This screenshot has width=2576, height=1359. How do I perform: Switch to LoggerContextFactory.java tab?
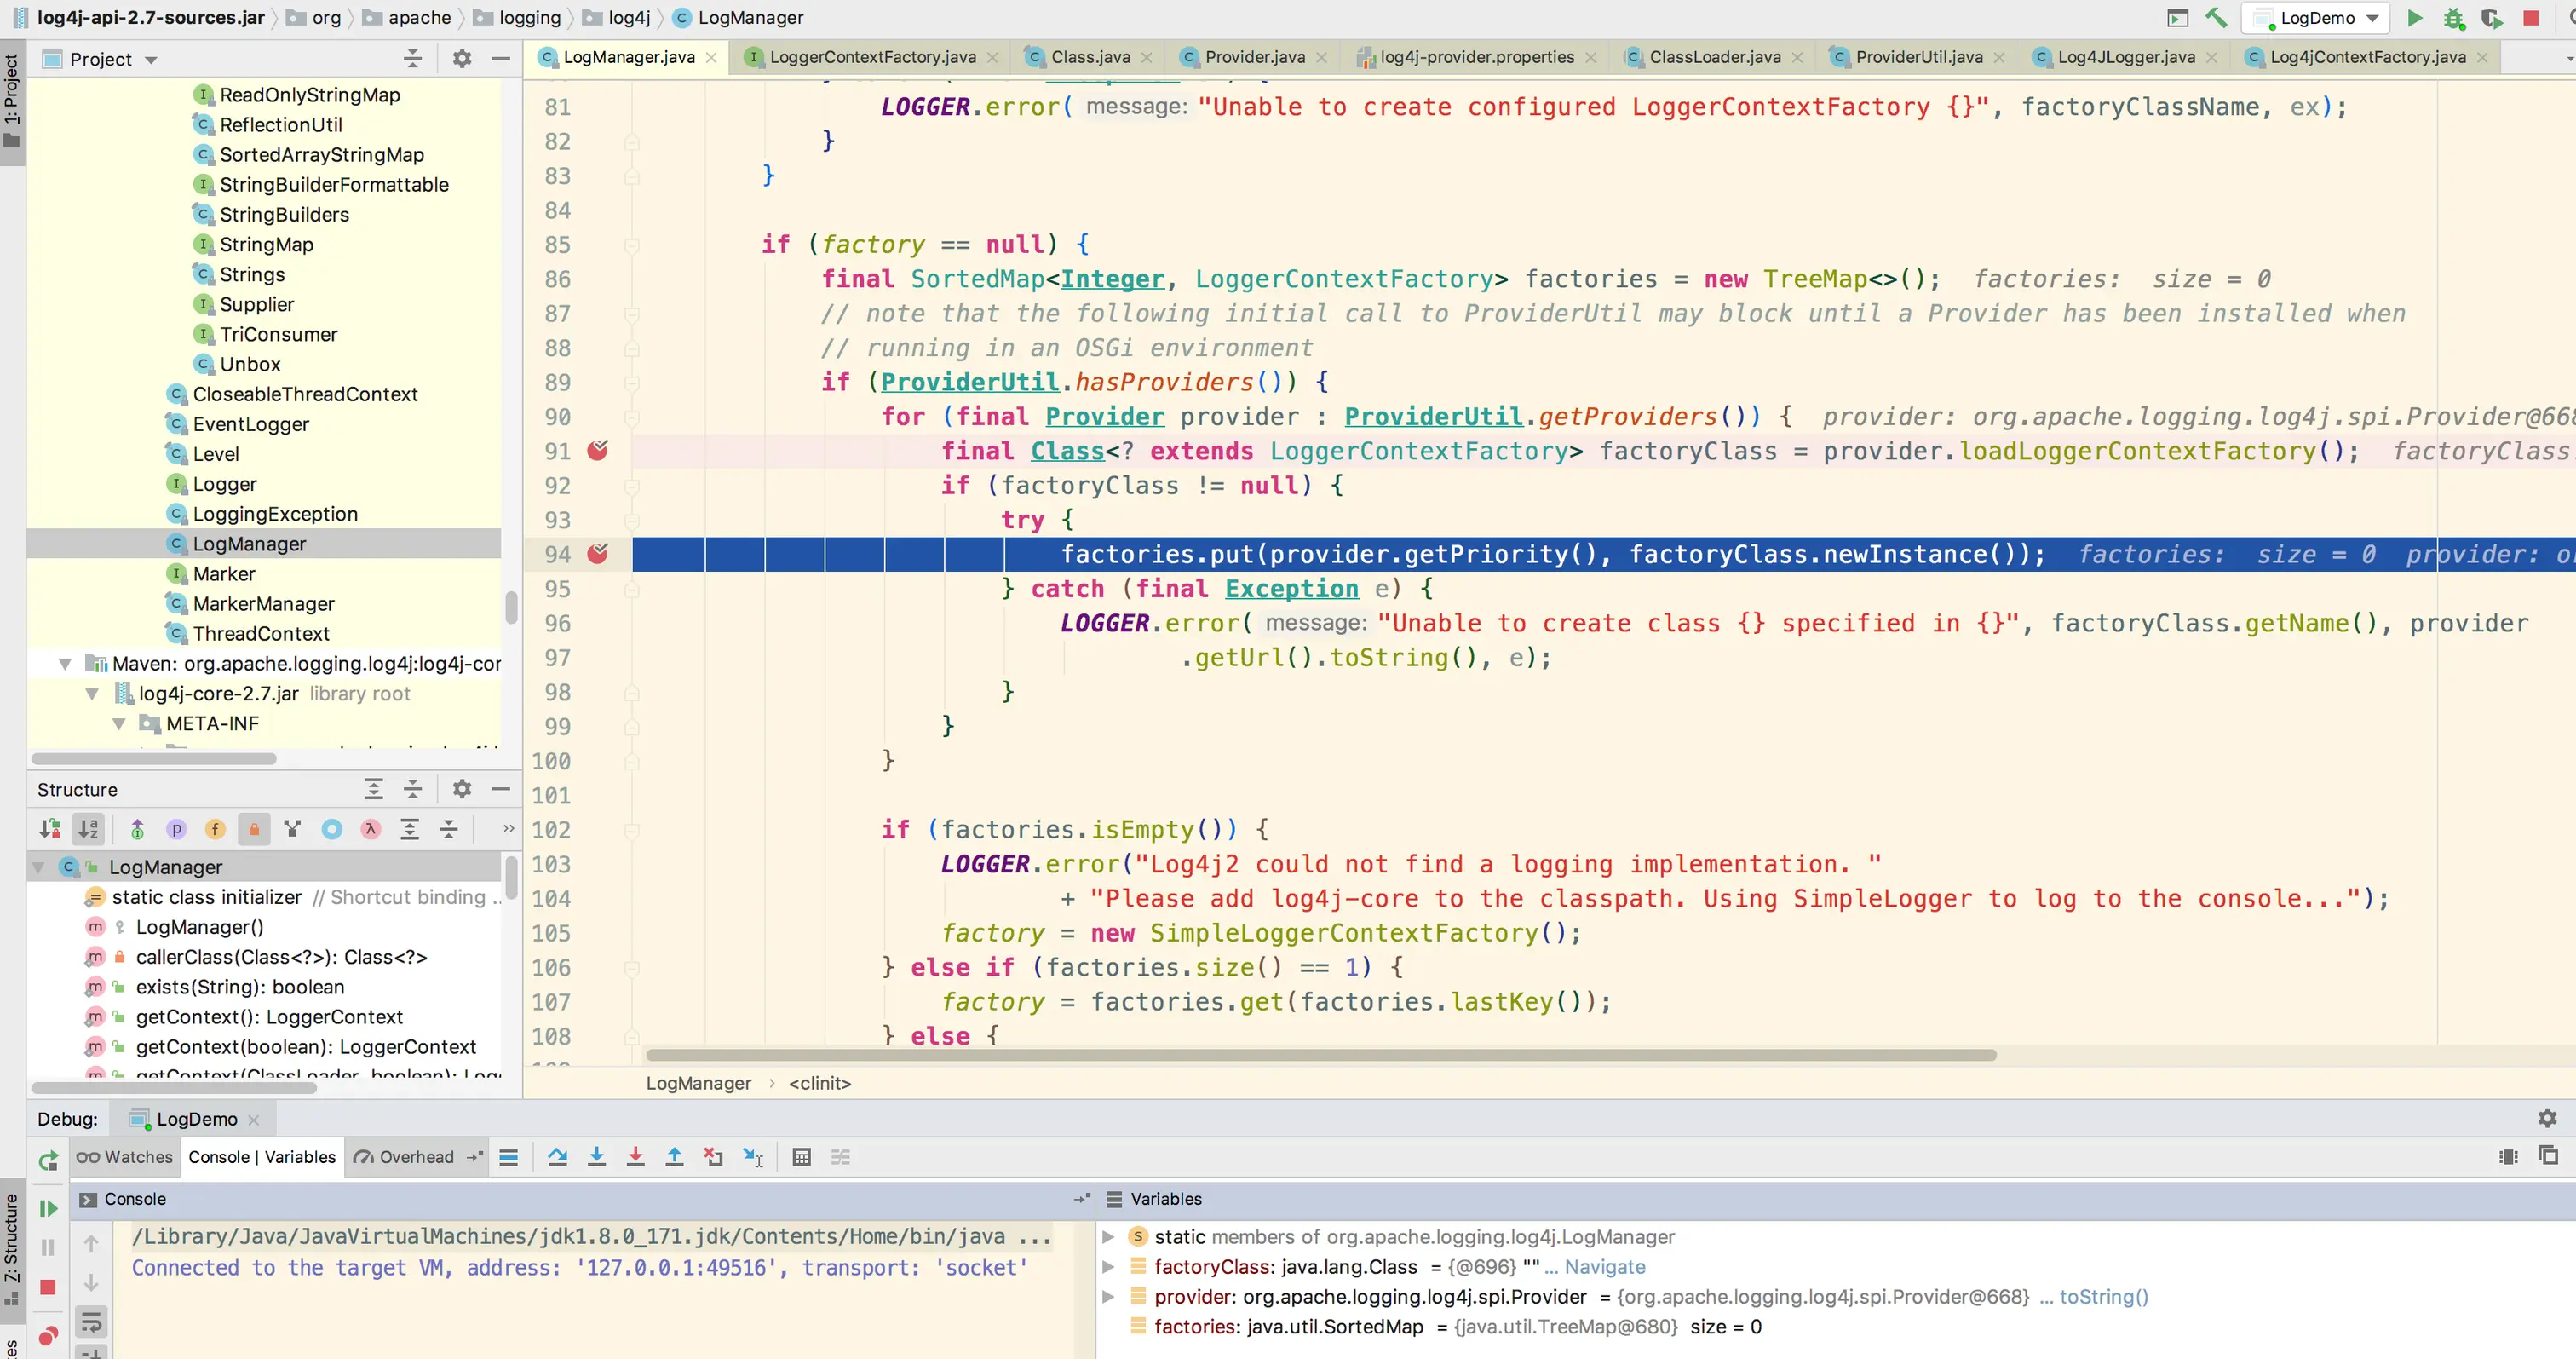(x=872, y=57)
